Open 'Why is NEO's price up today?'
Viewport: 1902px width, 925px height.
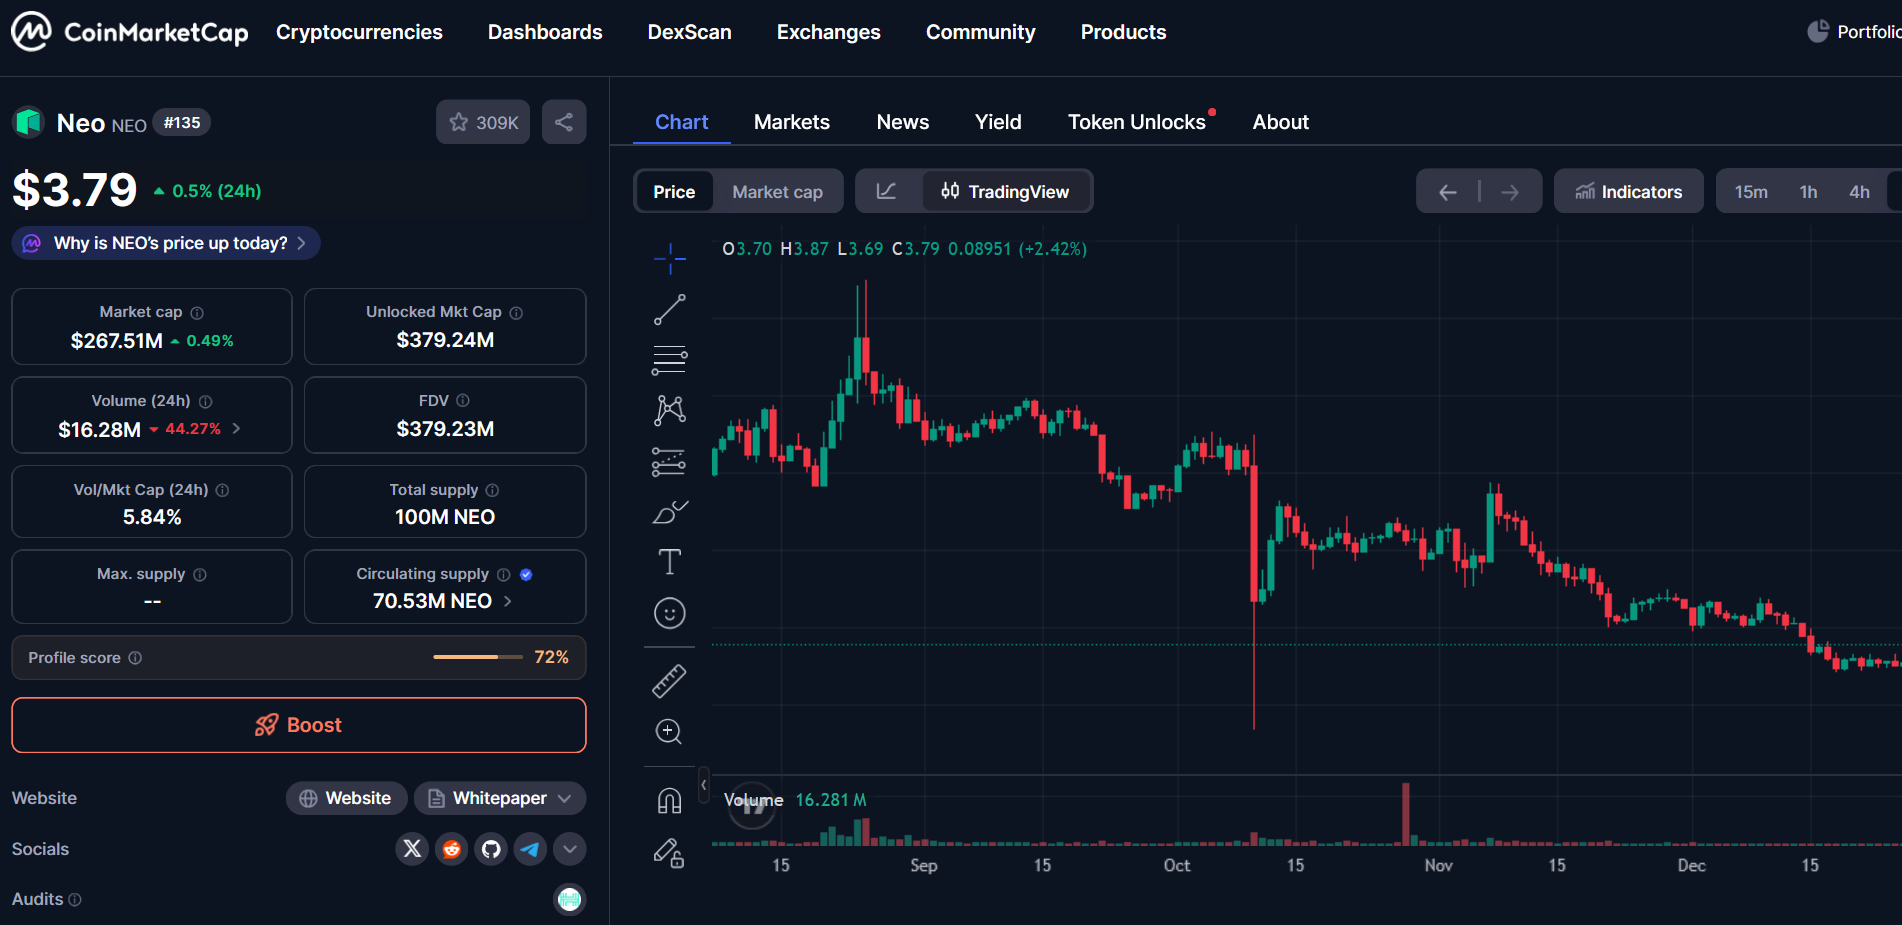166,243
